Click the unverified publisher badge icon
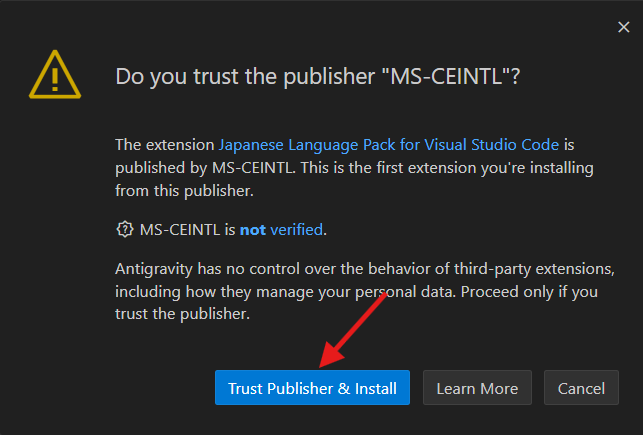643x435 pixels. point(125,229)
